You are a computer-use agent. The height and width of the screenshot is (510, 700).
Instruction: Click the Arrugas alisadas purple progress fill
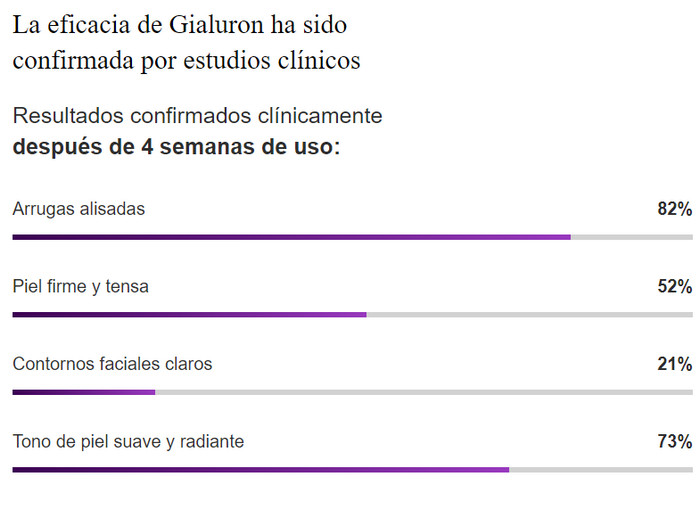(x=290, y=237)
